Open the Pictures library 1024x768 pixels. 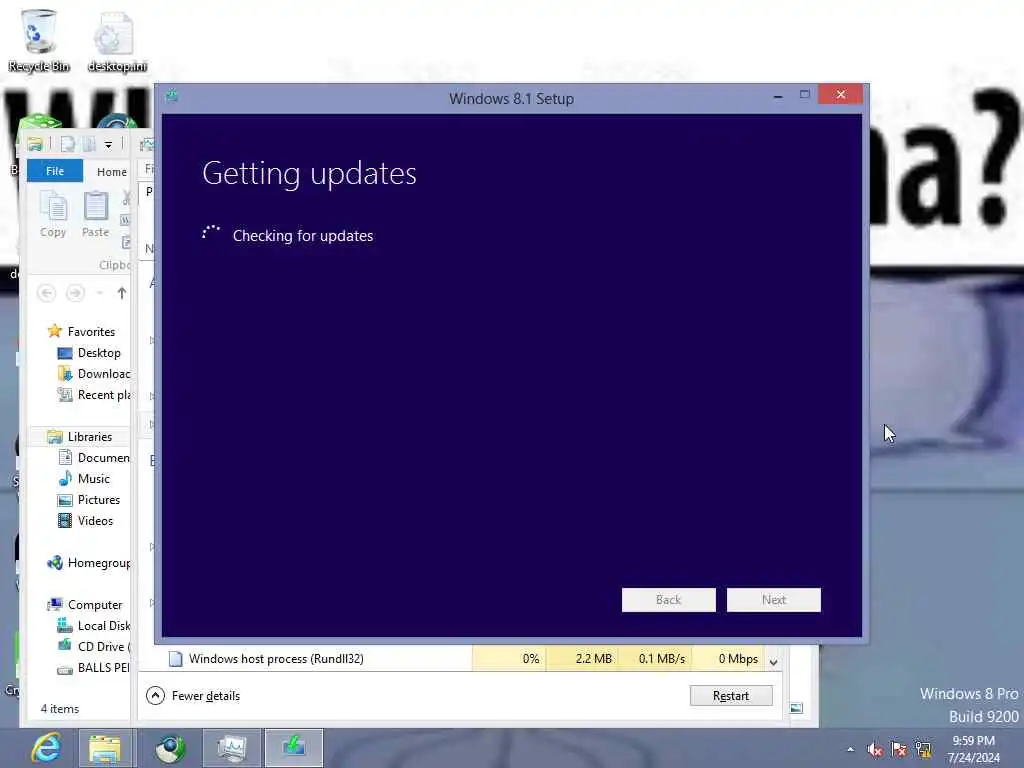pos(89,500)
